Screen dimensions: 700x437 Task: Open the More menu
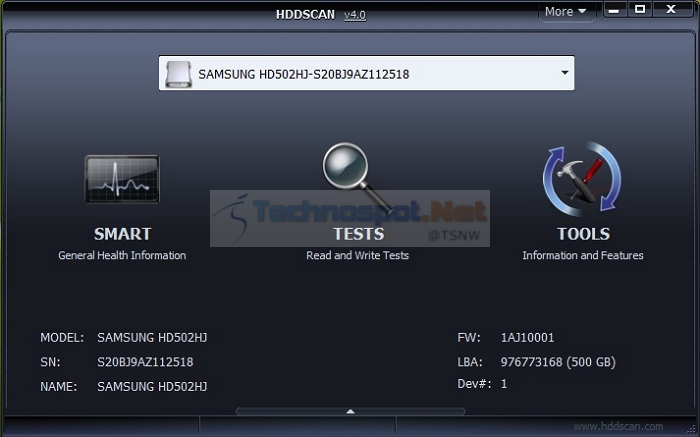click(565, 12)
